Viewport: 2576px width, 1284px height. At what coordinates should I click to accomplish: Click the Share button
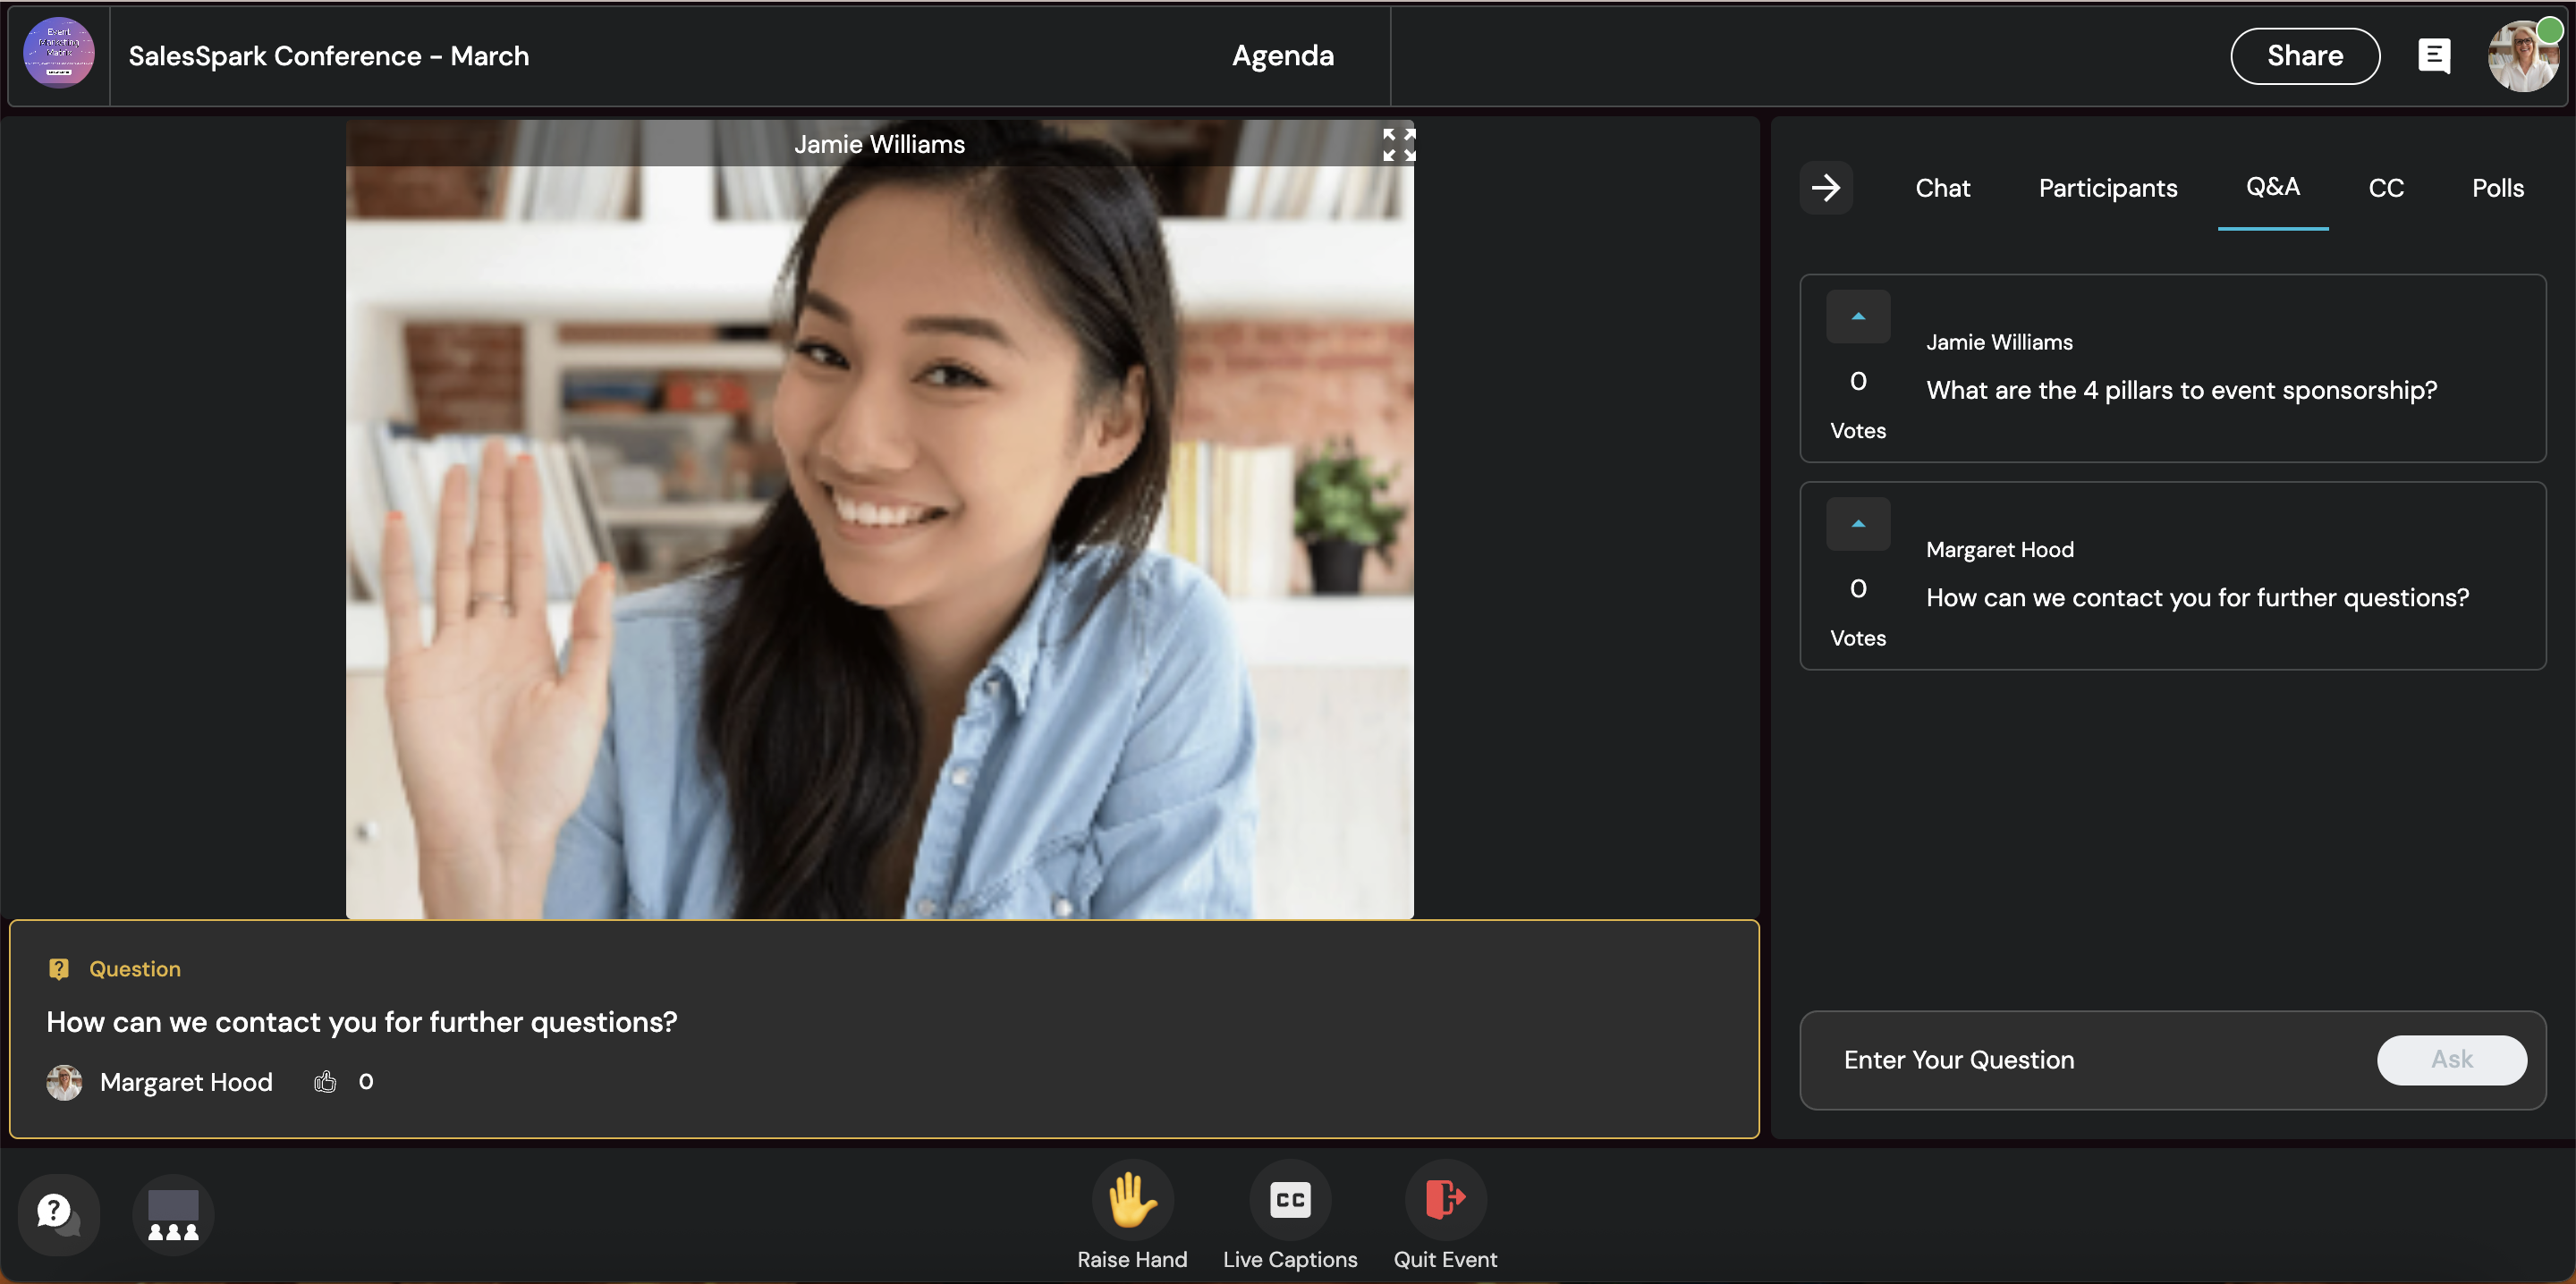[x=2304, y=56]
